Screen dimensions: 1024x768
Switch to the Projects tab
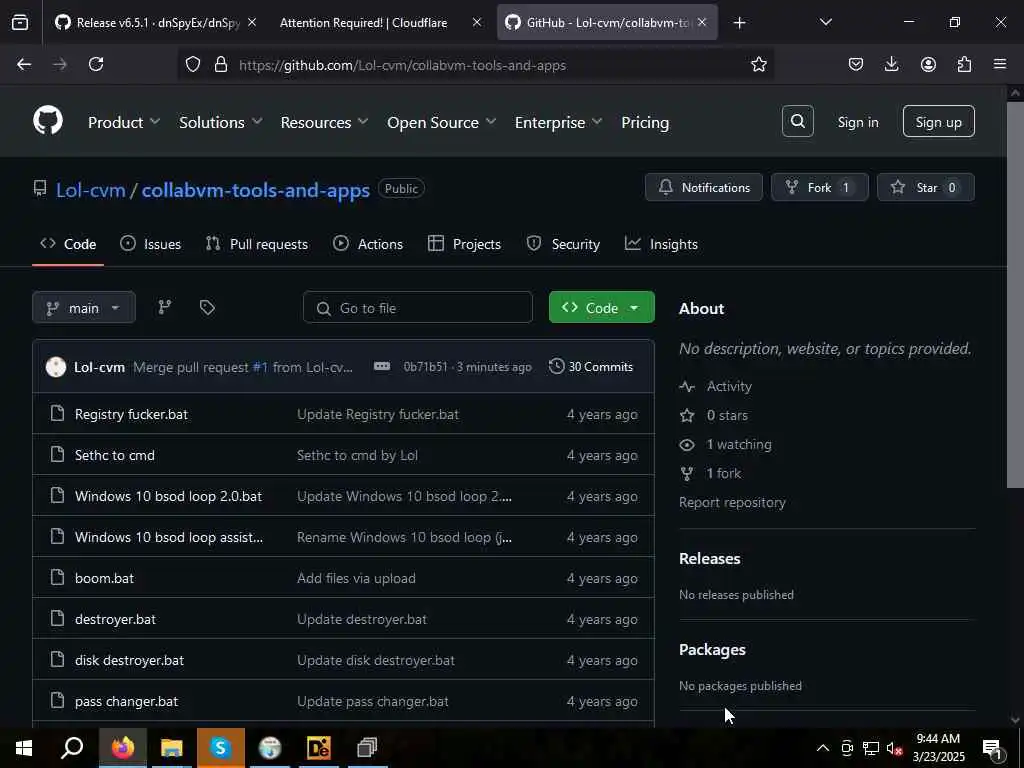click(x=464, y=244)
